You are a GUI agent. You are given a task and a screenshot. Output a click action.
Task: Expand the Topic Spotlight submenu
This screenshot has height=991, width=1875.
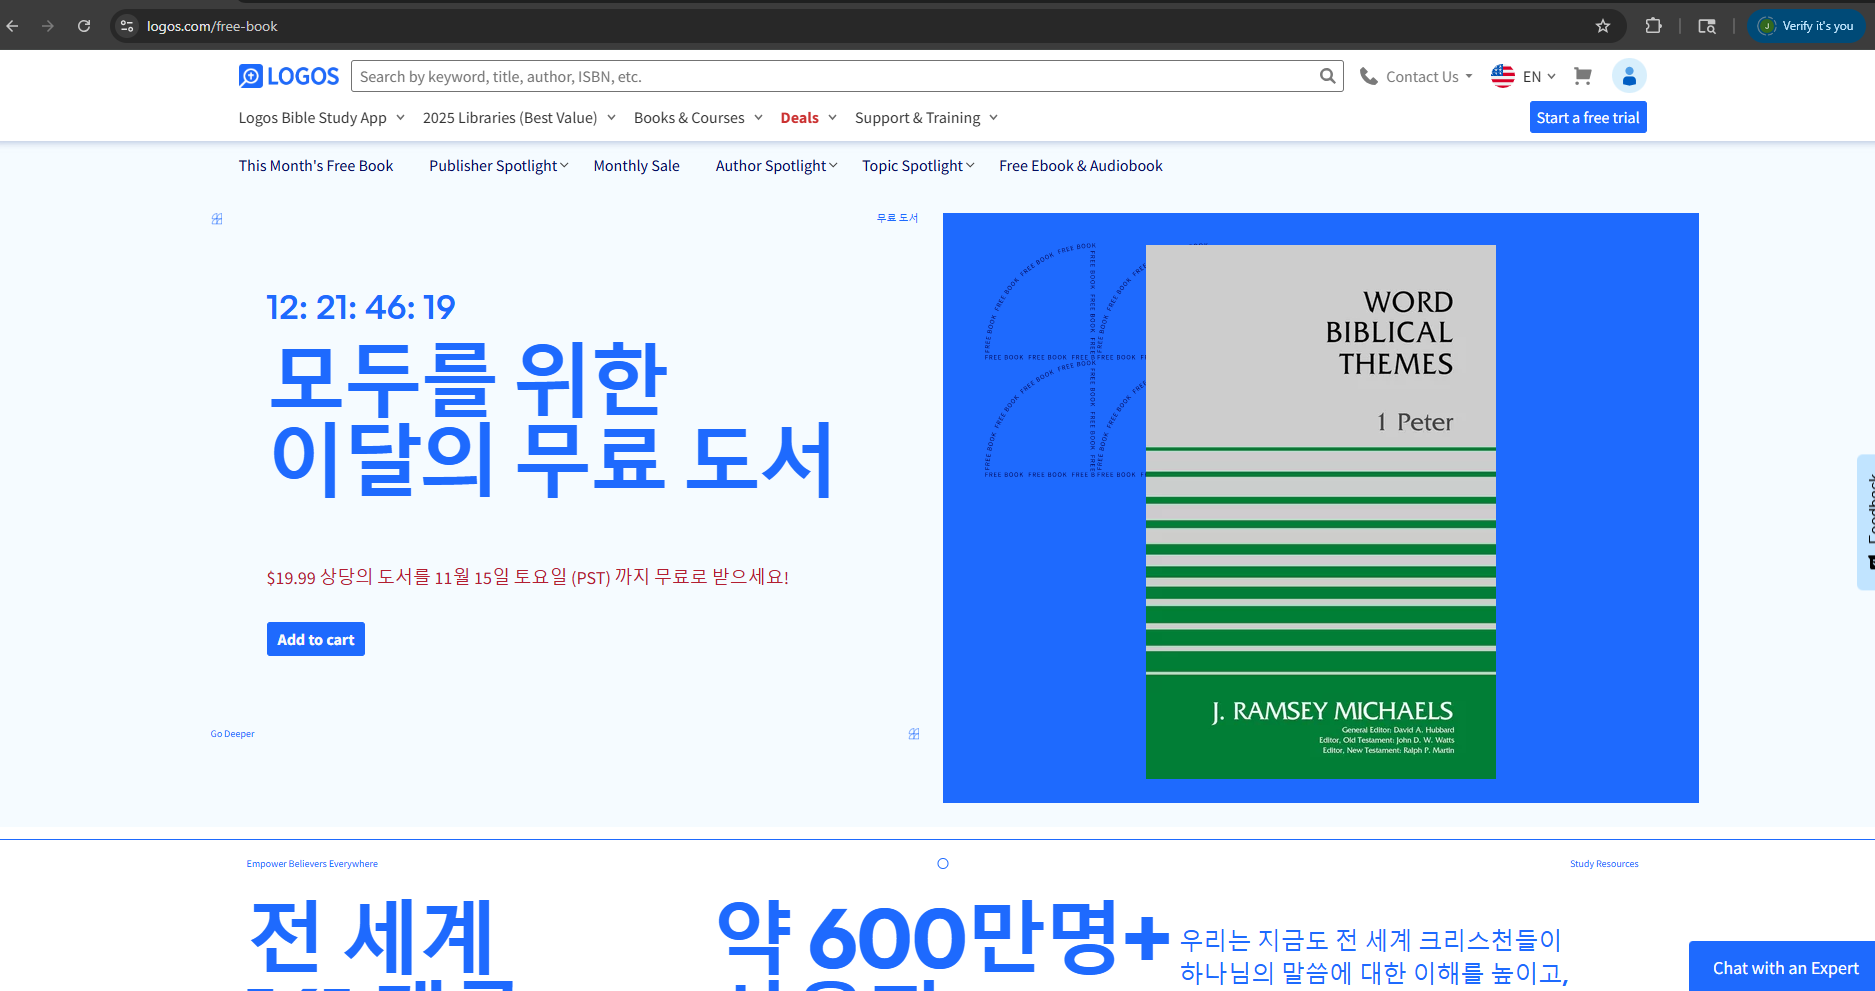click(918, 166)
